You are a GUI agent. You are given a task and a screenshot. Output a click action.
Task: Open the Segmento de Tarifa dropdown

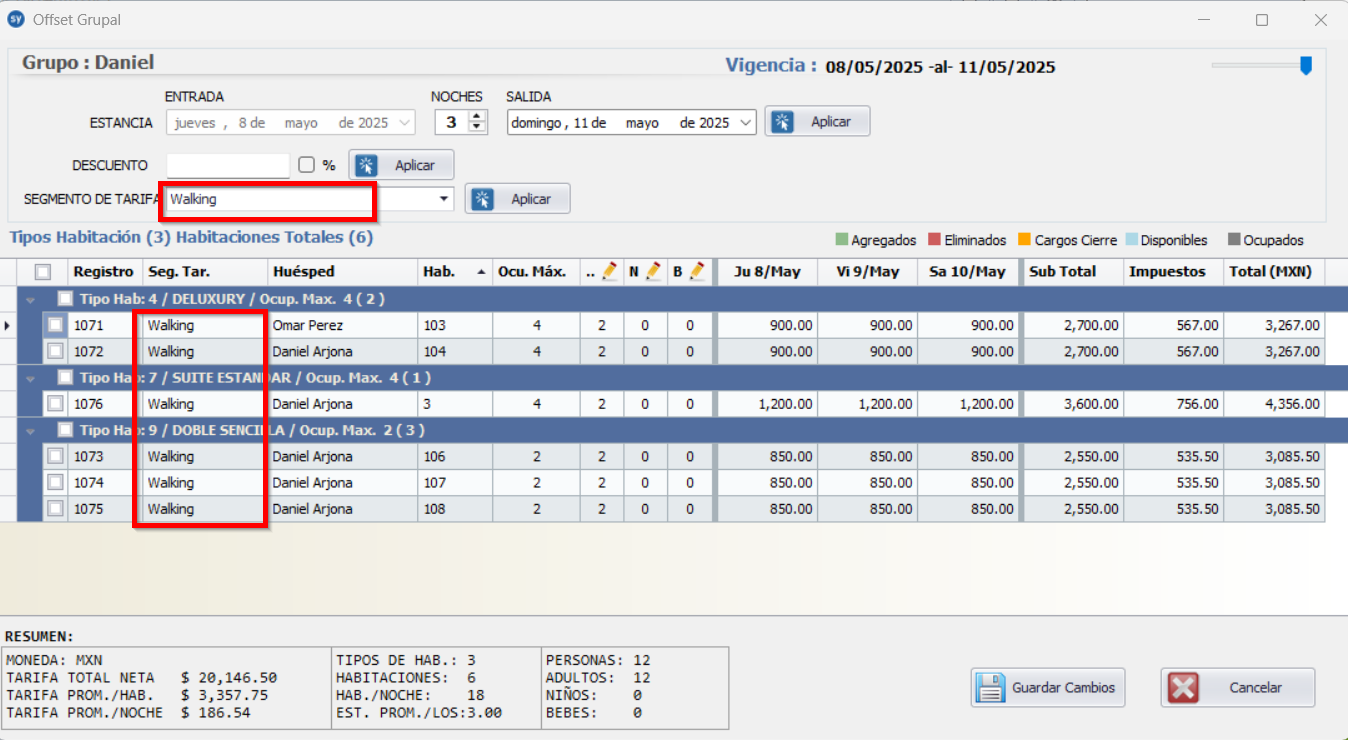[443, 199]
